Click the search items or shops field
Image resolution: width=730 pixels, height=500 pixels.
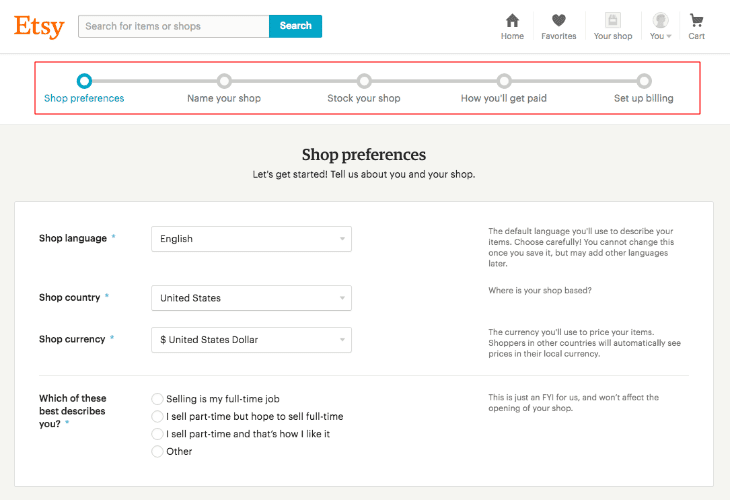coord(173,26)
